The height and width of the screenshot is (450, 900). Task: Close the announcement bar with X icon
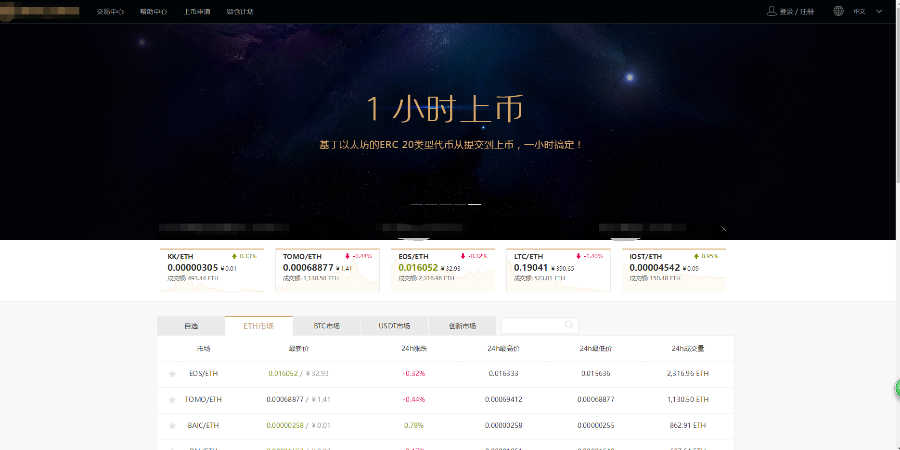[724, 228]
